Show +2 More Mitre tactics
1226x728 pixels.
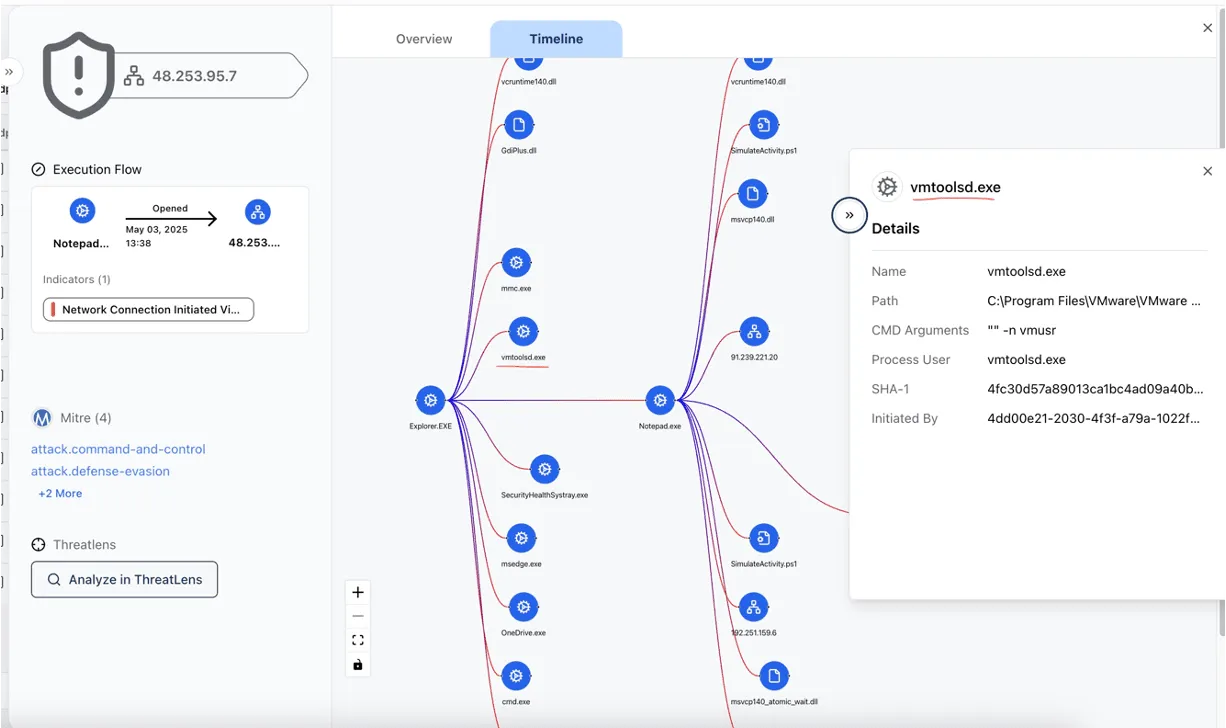pos(60,493)
